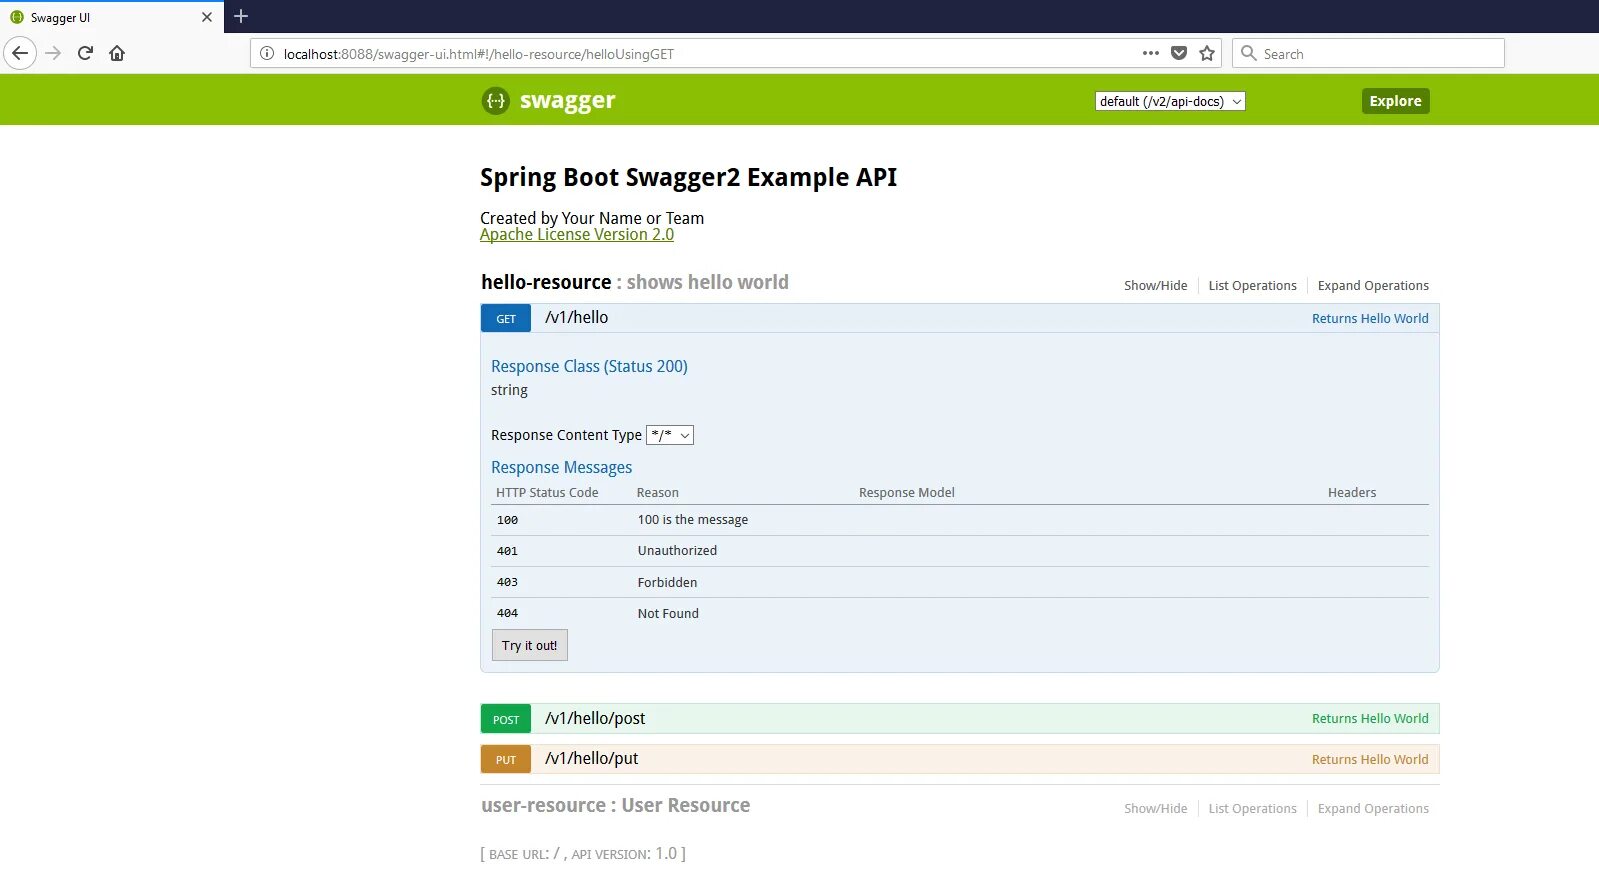
Task: Click the 'BASE URL: / , API VERSION: 1.0' footer text
Action: (583, 853)
